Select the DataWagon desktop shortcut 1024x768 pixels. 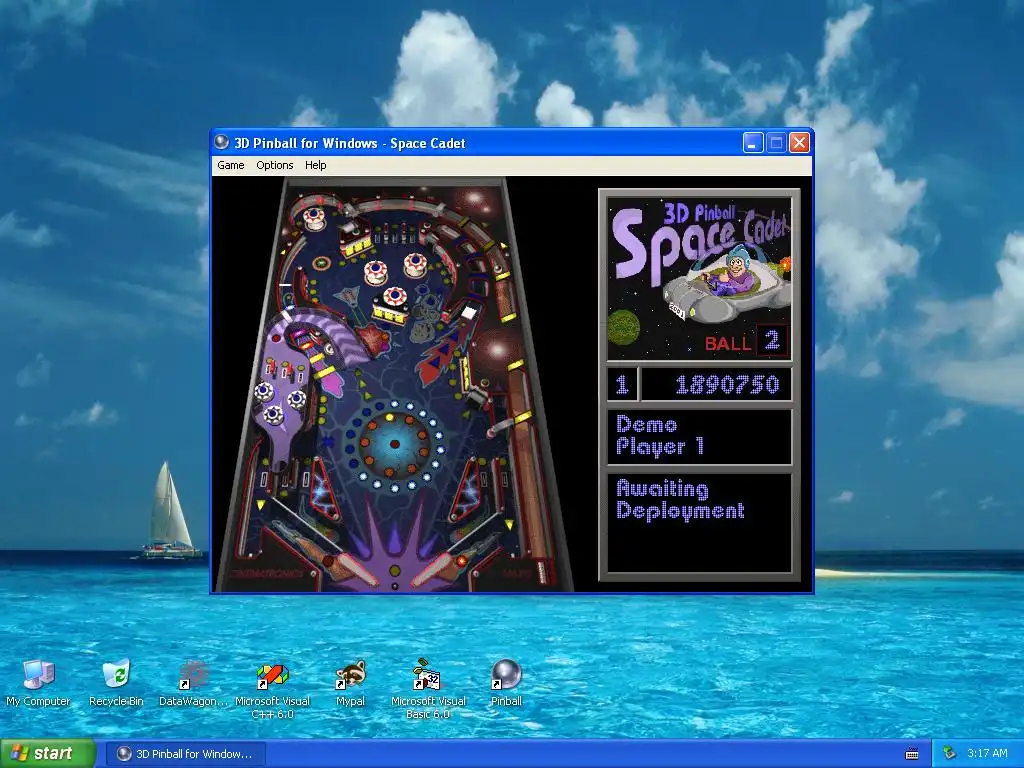pyautogui.click(x=193, y=683)
